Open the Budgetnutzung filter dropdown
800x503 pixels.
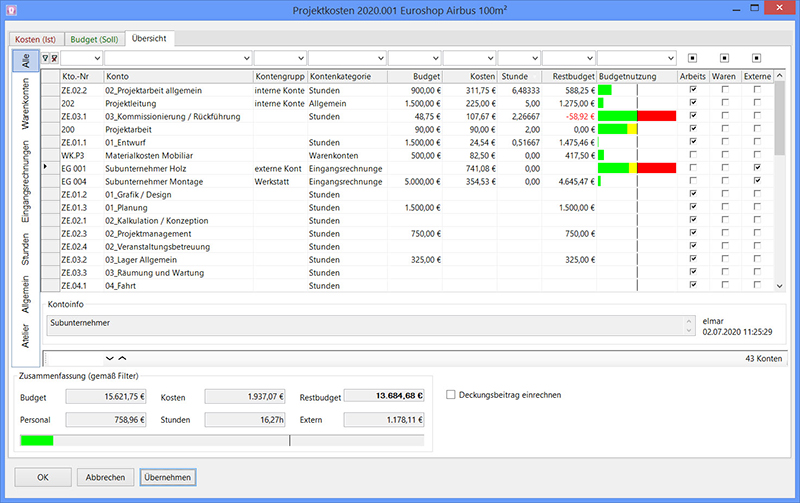670,59
